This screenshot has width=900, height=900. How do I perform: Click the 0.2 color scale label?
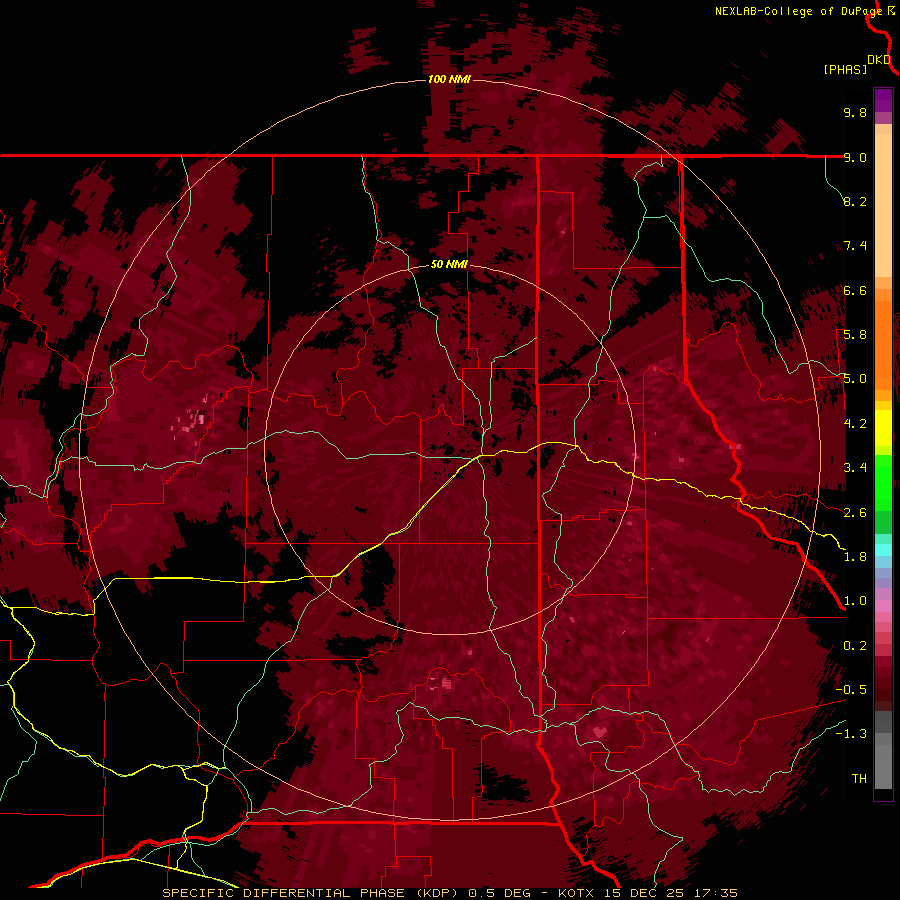[855, 646]
